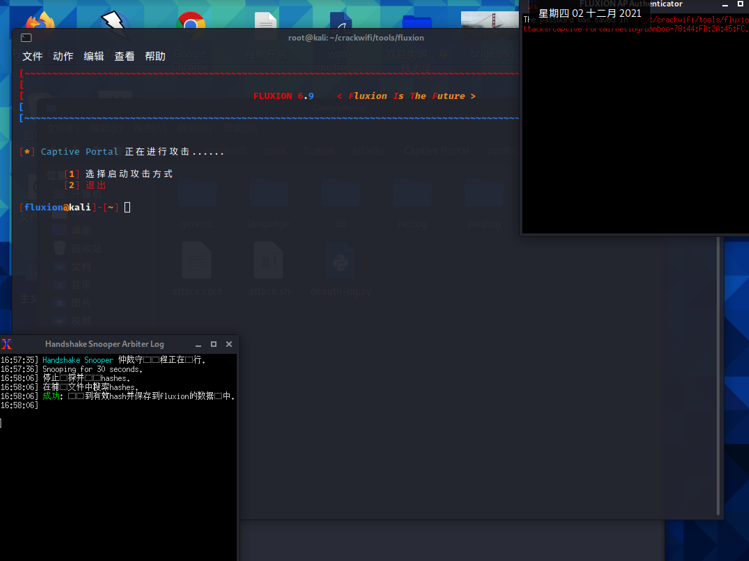Open the 动作 menu in the terminal
749x561 pixels.
[x=63, y=56]
